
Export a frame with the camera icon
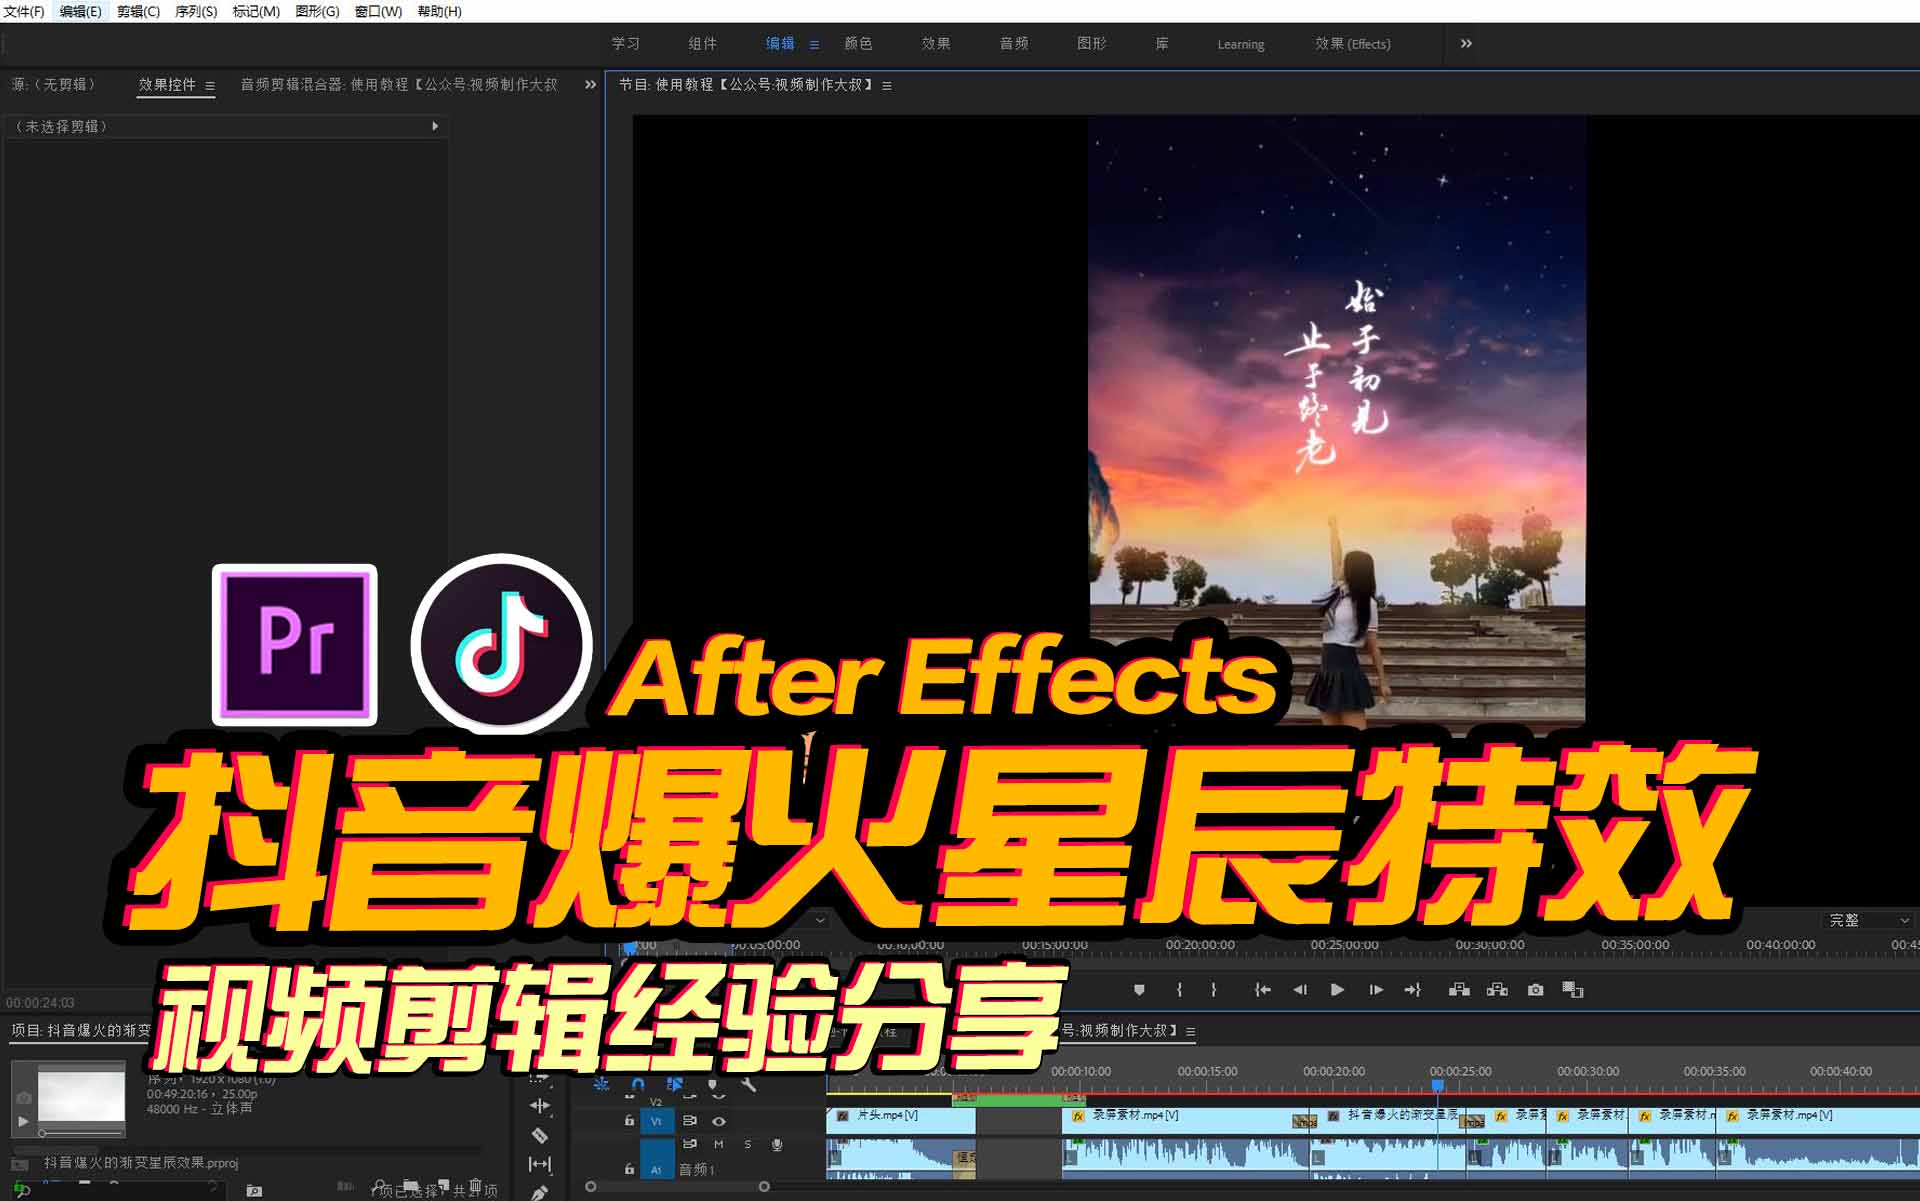click(x=1535, y=990)
